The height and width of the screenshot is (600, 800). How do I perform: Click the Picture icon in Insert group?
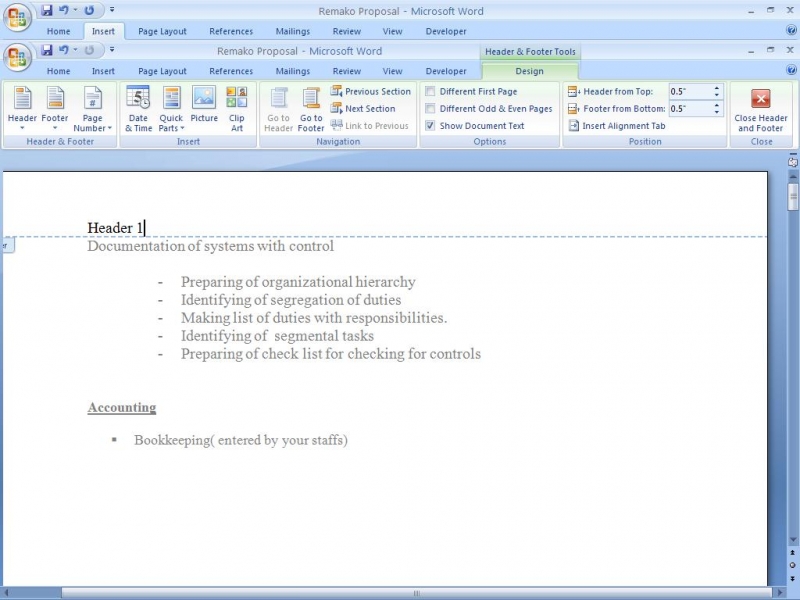[x=204, y=109]
